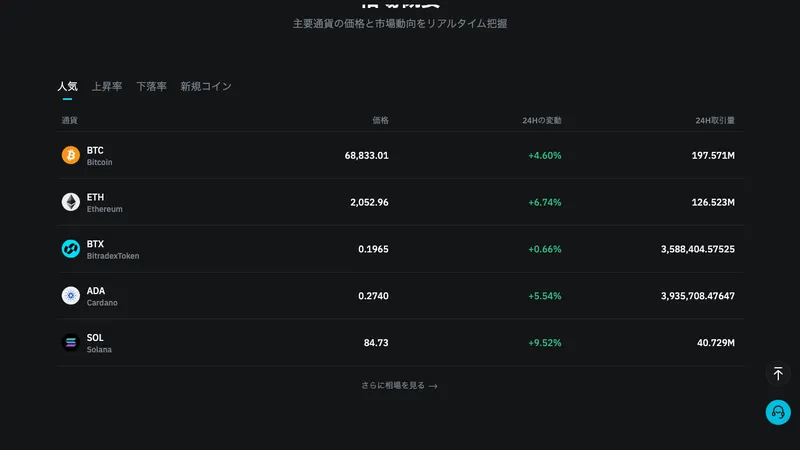Click the BitradexToken BTX icon
Screen dimensions: 800x450
[x=70, y=249]
